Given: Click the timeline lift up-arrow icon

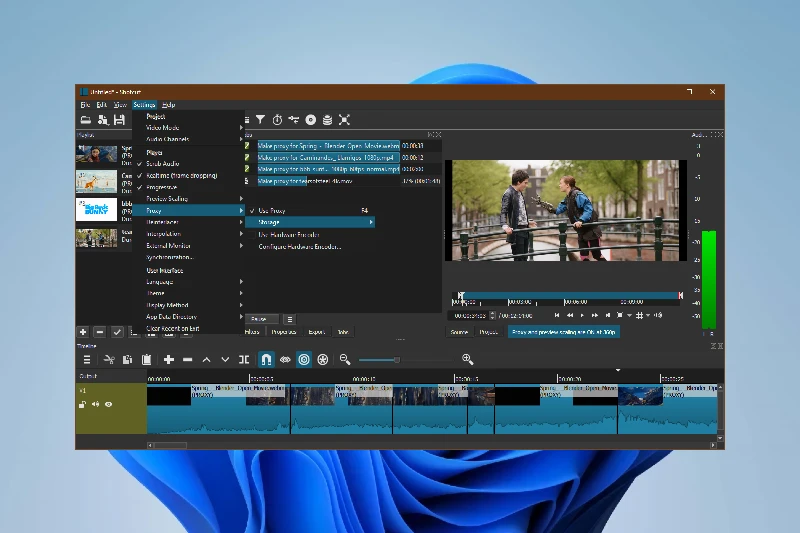Looking at the screenshot, I should (x=206, y=360).
